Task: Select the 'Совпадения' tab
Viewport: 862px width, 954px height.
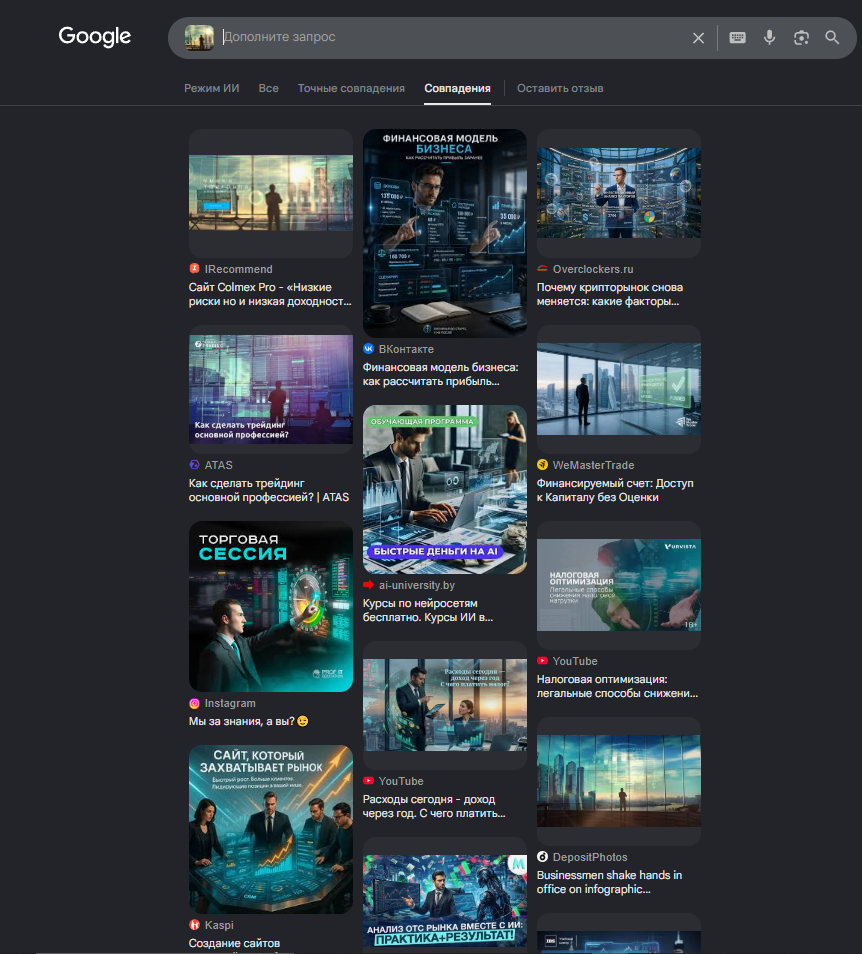Action: coord(457,88)
